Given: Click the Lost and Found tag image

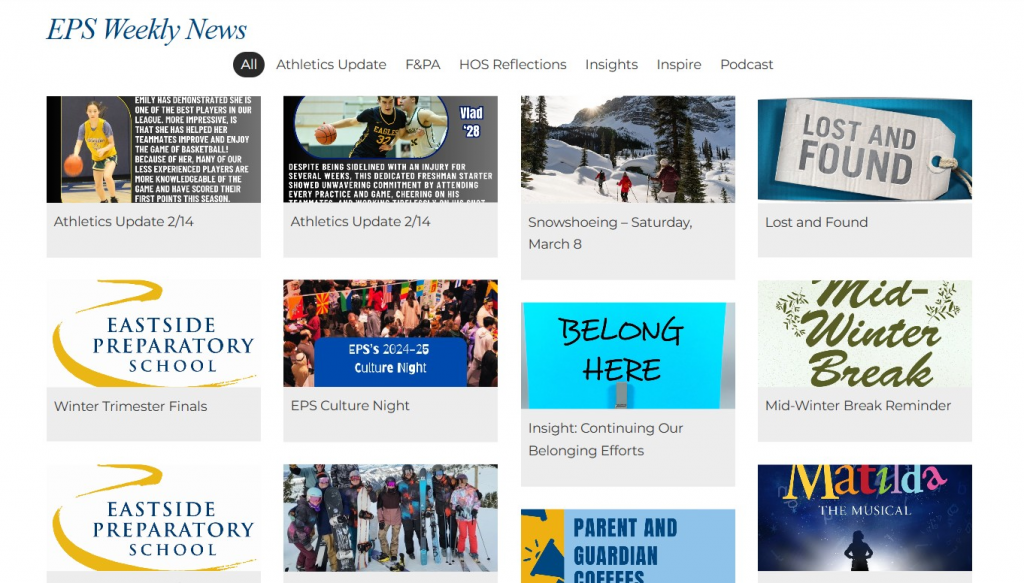Looking at the screenshot, I should [865, 150].
